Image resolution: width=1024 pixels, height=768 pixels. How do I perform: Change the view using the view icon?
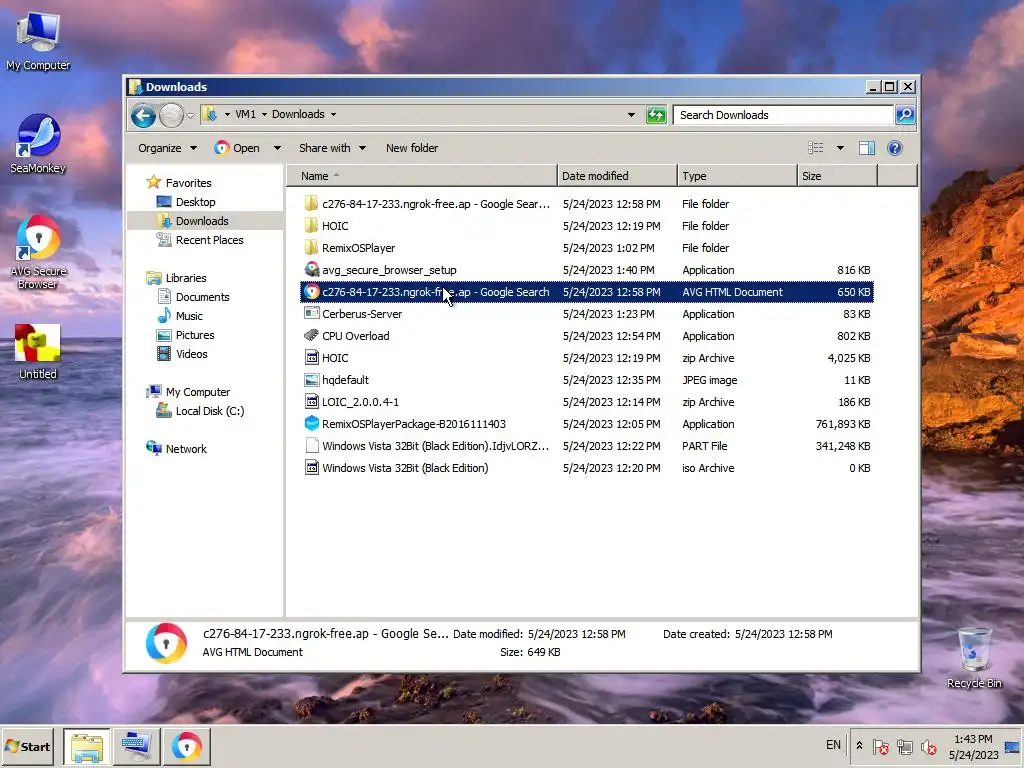coord(816,148)
